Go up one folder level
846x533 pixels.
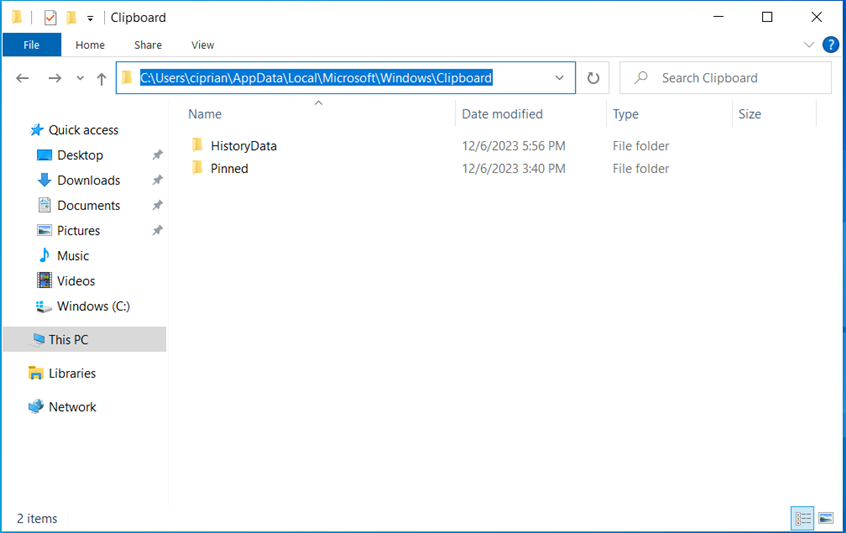[x=101, y=79]
